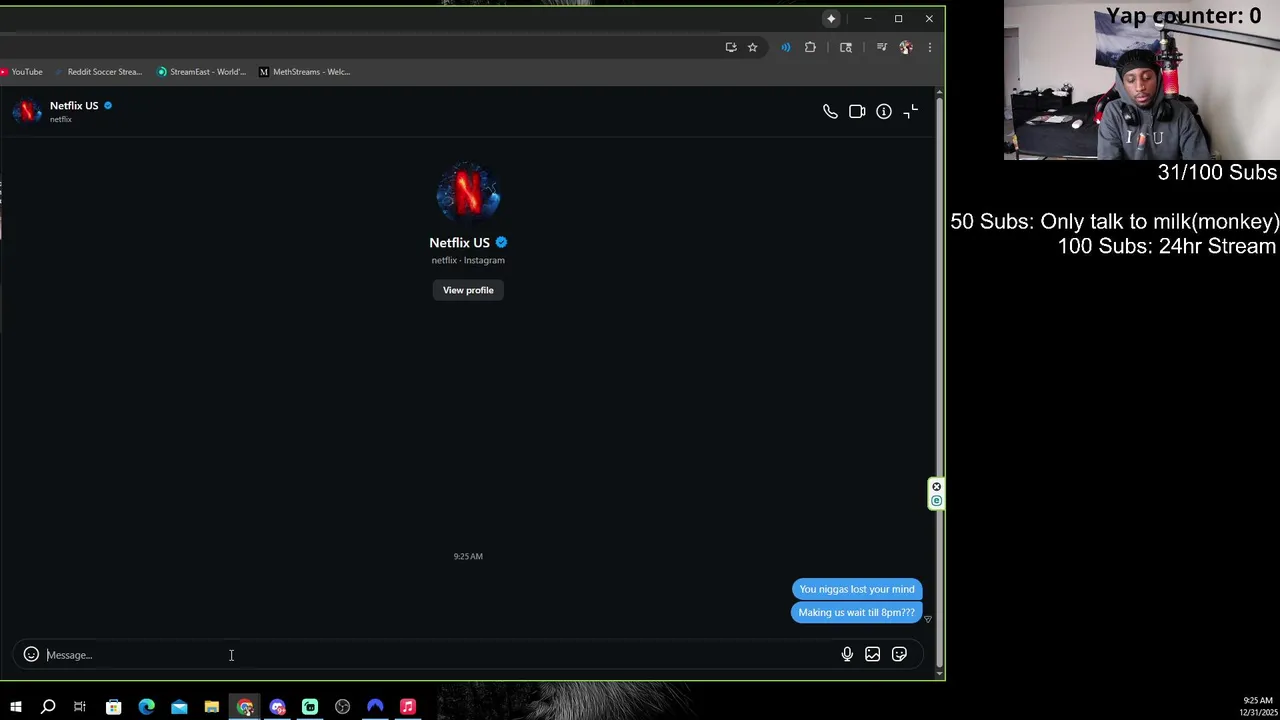Open the Chrome three-dot menu
The height and width of the screenshot is (720, 1280).
(929, 47)
